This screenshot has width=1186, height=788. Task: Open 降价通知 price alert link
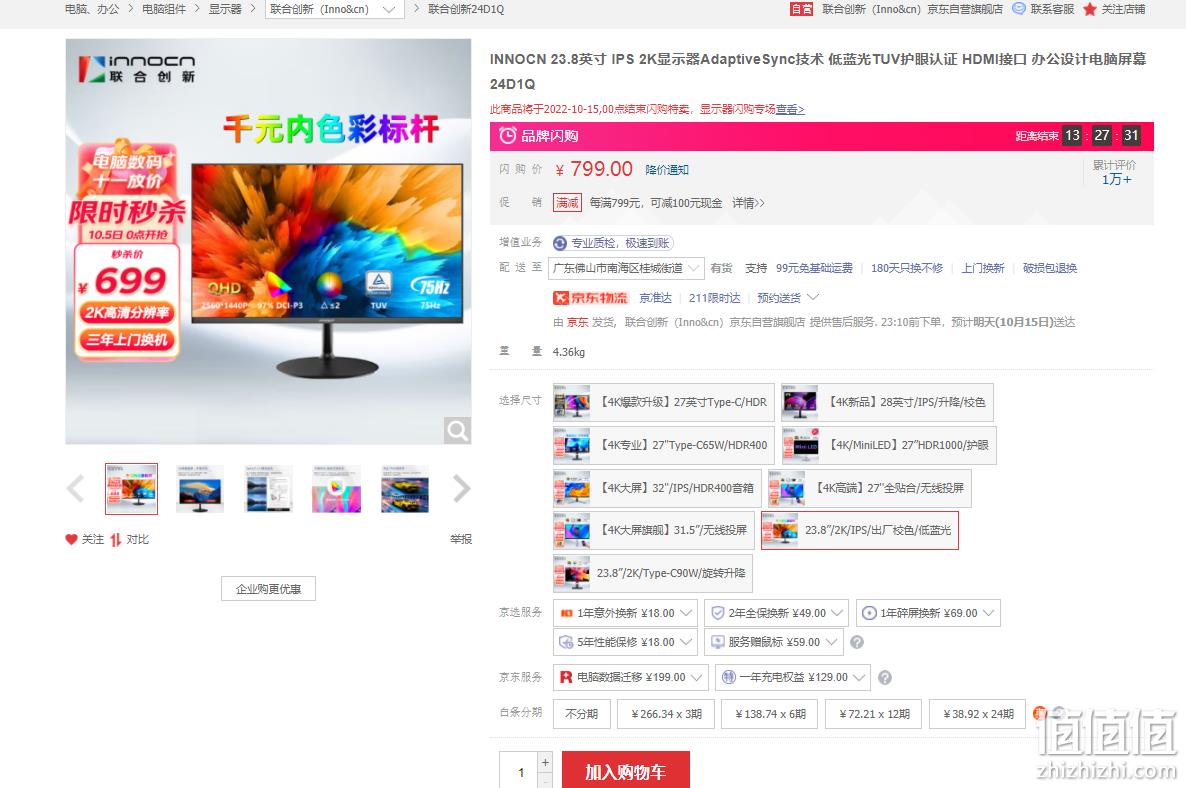667,170
